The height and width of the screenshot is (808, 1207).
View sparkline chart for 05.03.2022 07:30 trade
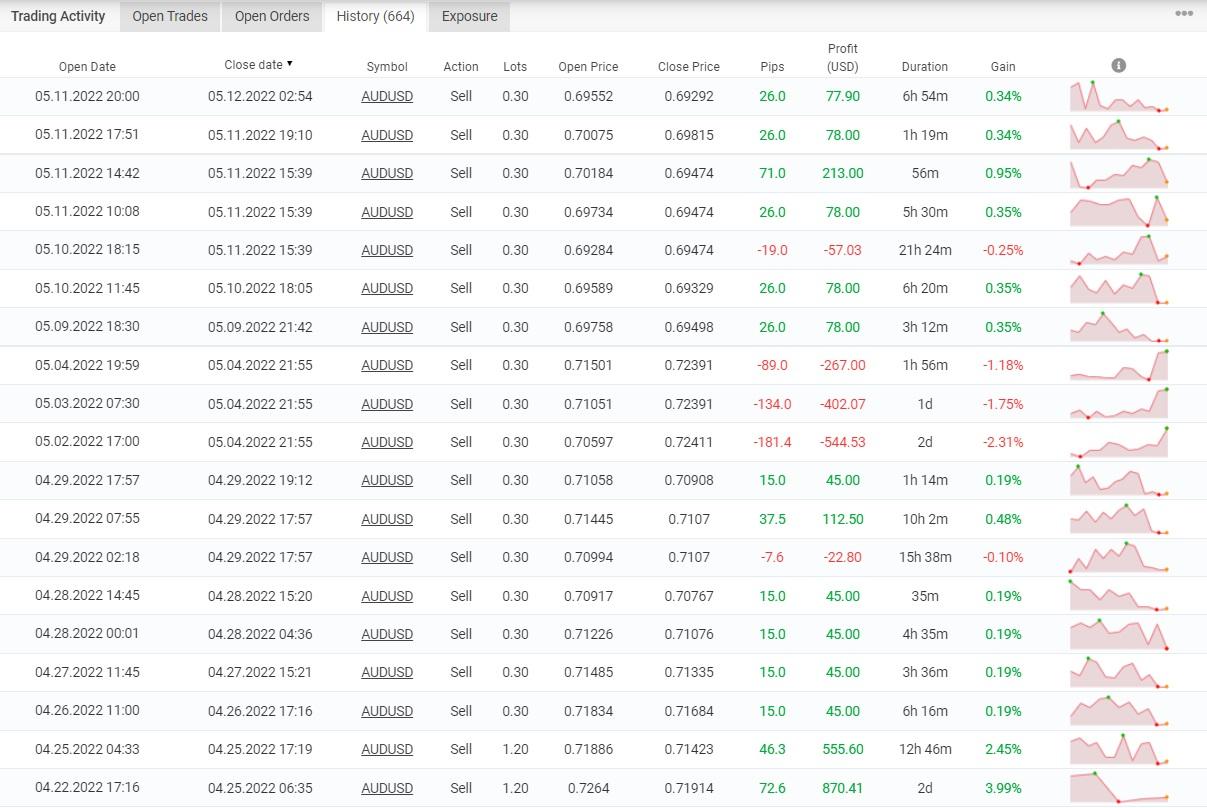click(1119, 404)
